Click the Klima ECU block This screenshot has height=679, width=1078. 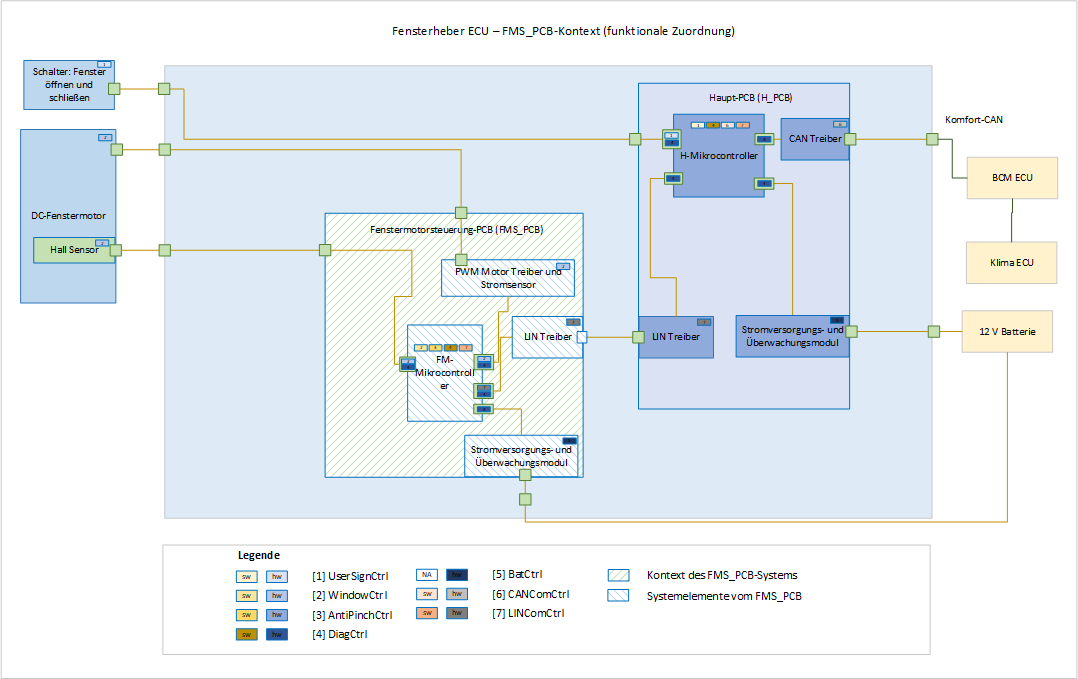[1011, 263]
